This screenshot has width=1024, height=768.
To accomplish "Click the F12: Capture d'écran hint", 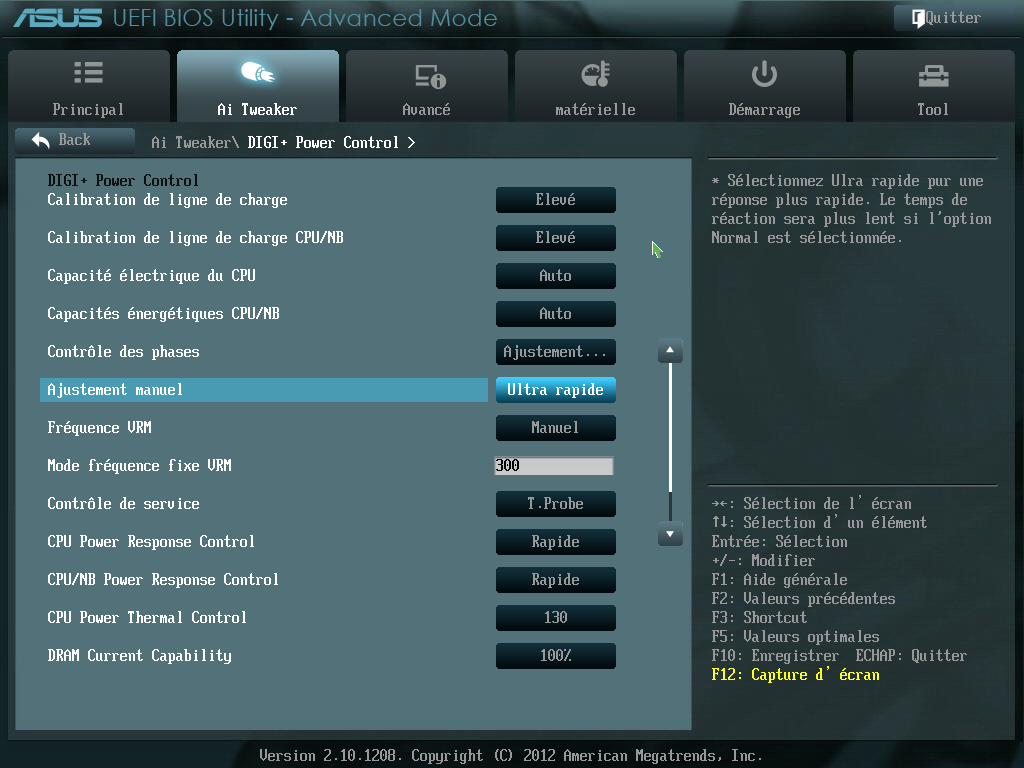I will (x=795, y=675).
